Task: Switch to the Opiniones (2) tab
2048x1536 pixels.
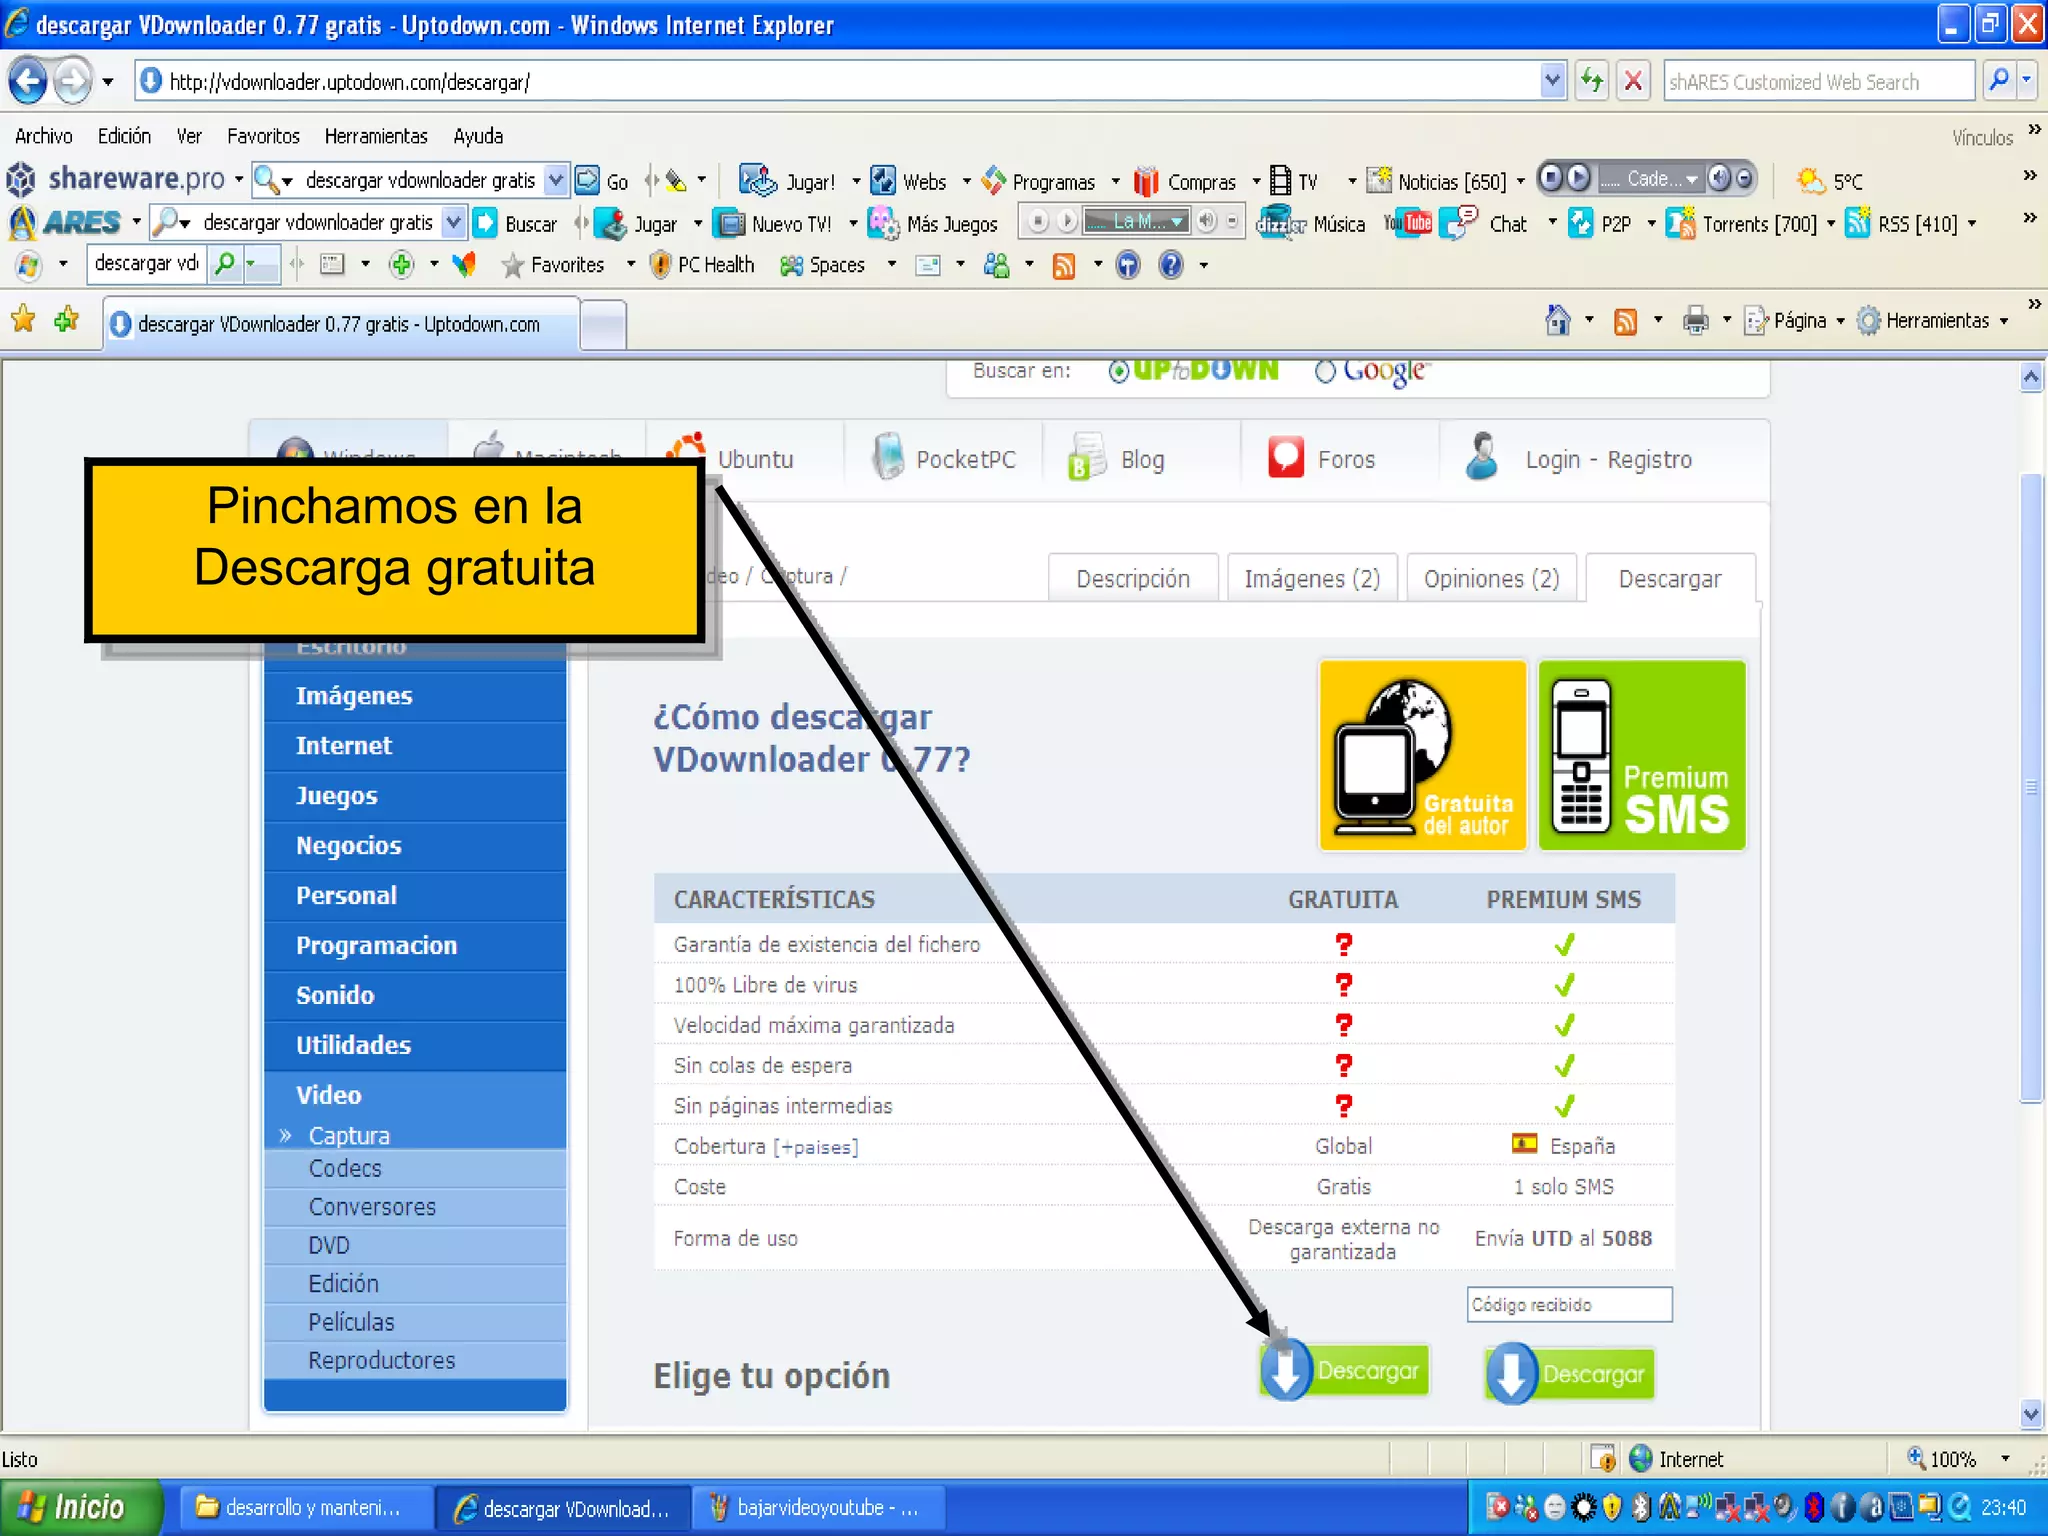Action: coord(1491,578)
